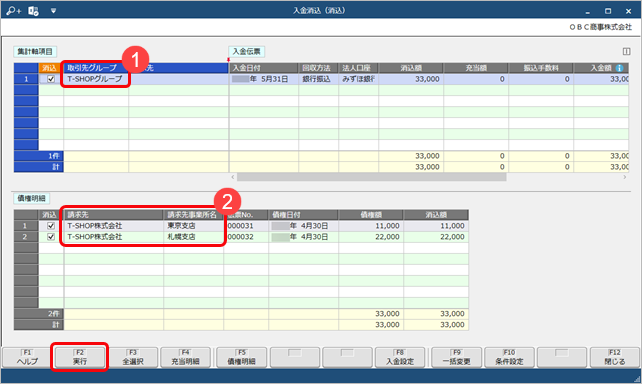Select 4月30日 date in 000031 row
Screen dimensions: 642x384
pos(303,226)
